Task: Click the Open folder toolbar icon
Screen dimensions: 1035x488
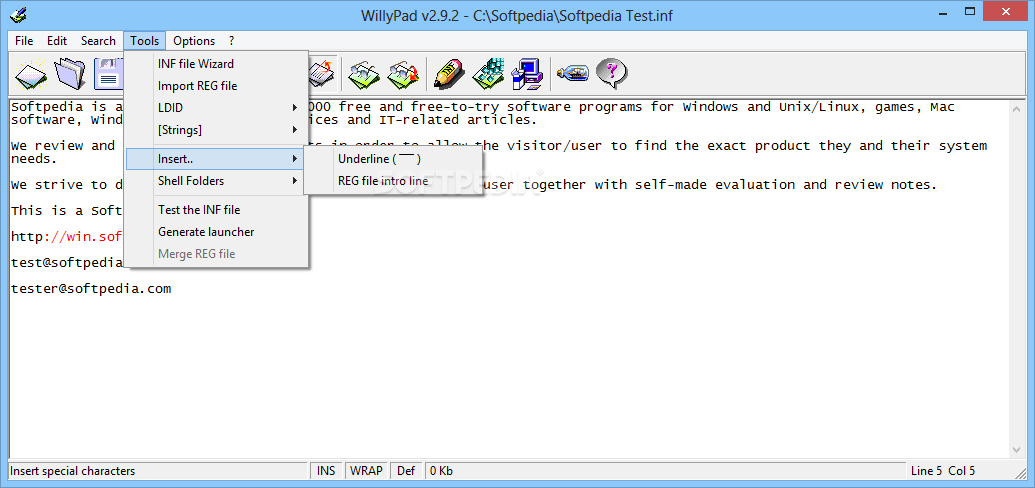Action: (x=69, y=73)
